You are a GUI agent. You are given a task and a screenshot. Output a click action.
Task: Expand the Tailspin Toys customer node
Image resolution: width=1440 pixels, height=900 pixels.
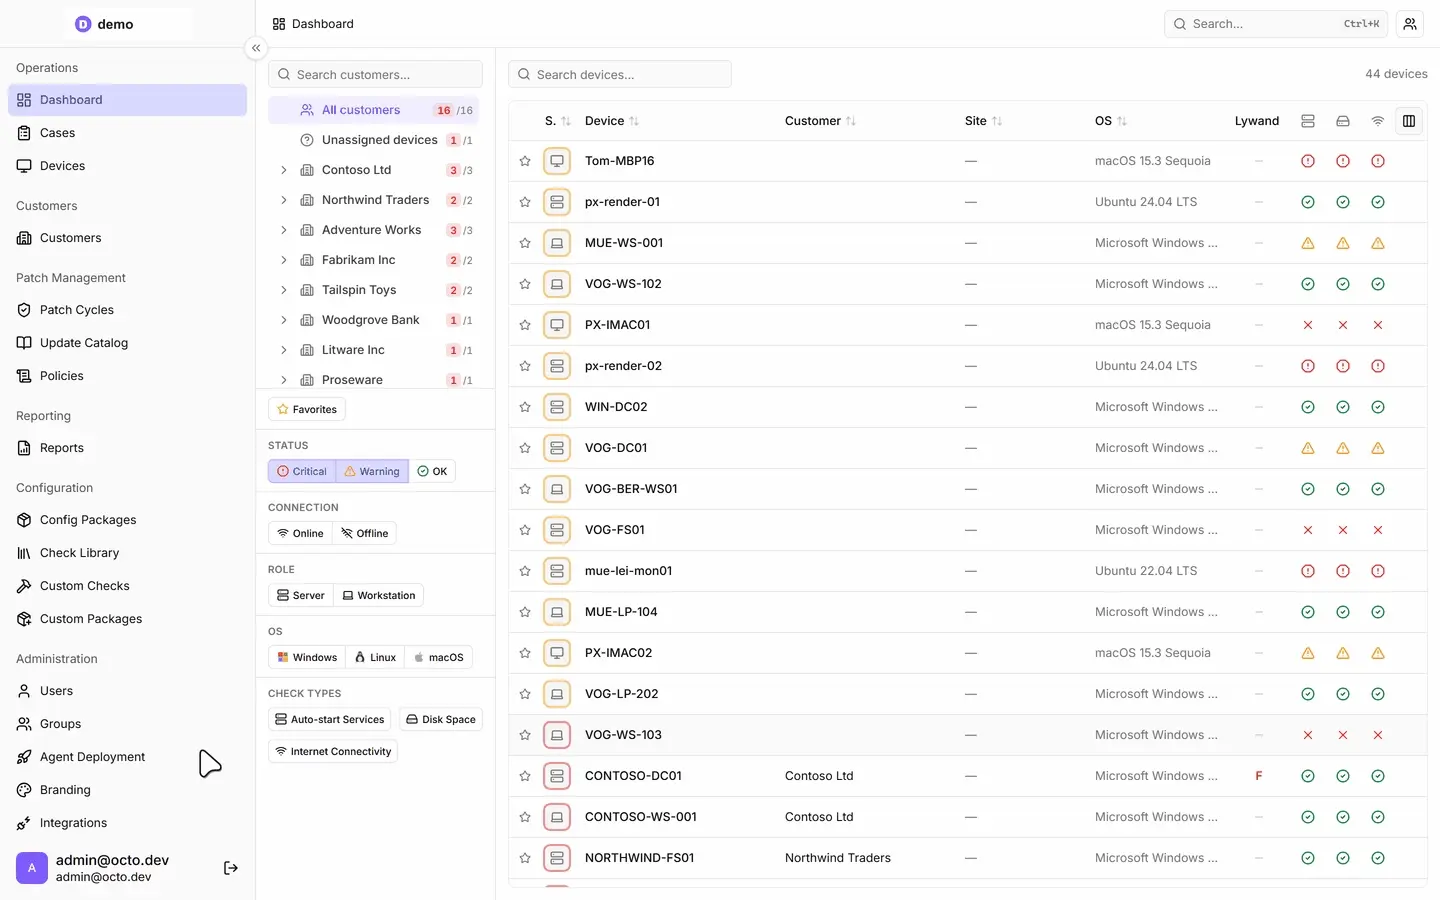pos(284,290)
